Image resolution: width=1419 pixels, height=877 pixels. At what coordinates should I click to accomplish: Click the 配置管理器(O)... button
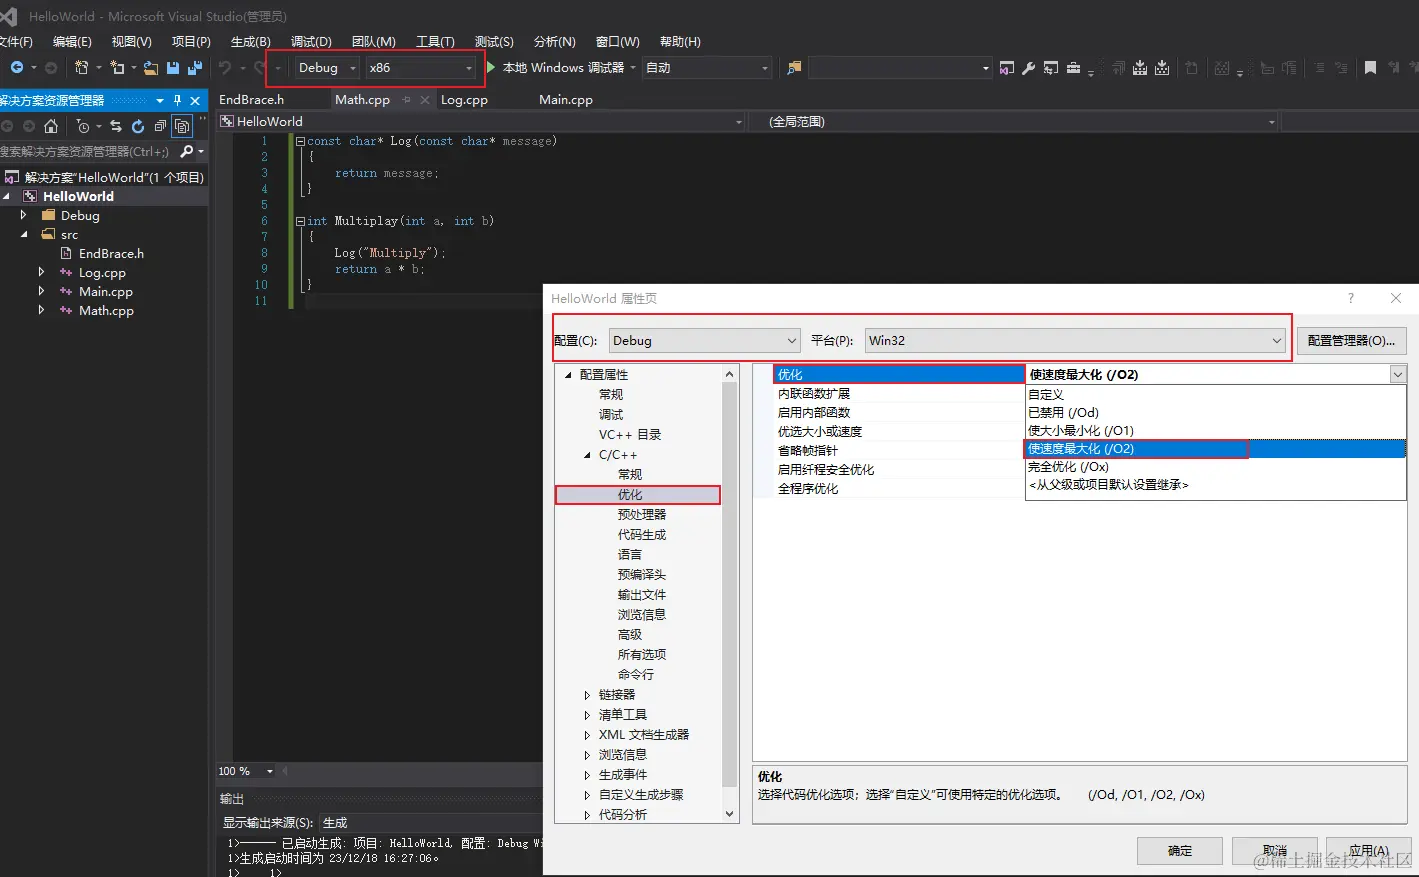coord(1351,341)
